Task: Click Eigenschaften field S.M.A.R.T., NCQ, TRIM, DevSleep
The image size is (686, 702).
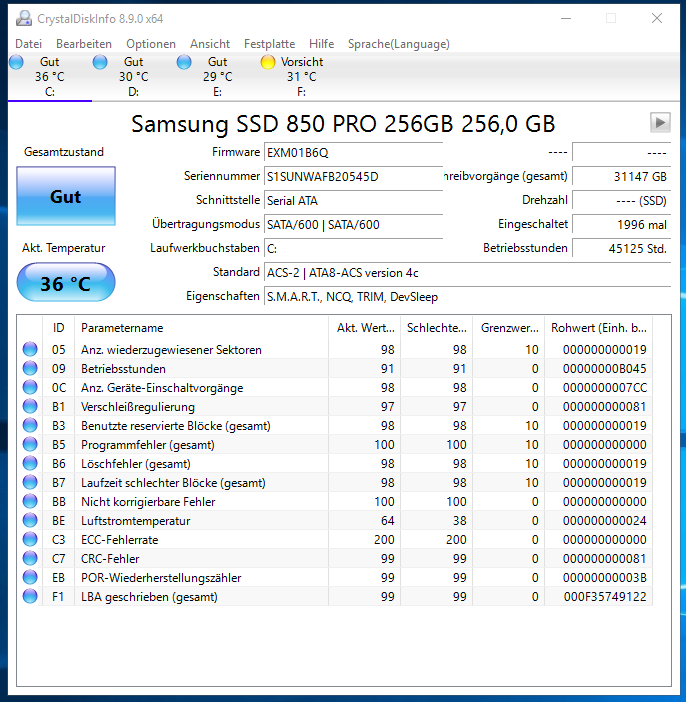Action: click(x=467, y=296)
